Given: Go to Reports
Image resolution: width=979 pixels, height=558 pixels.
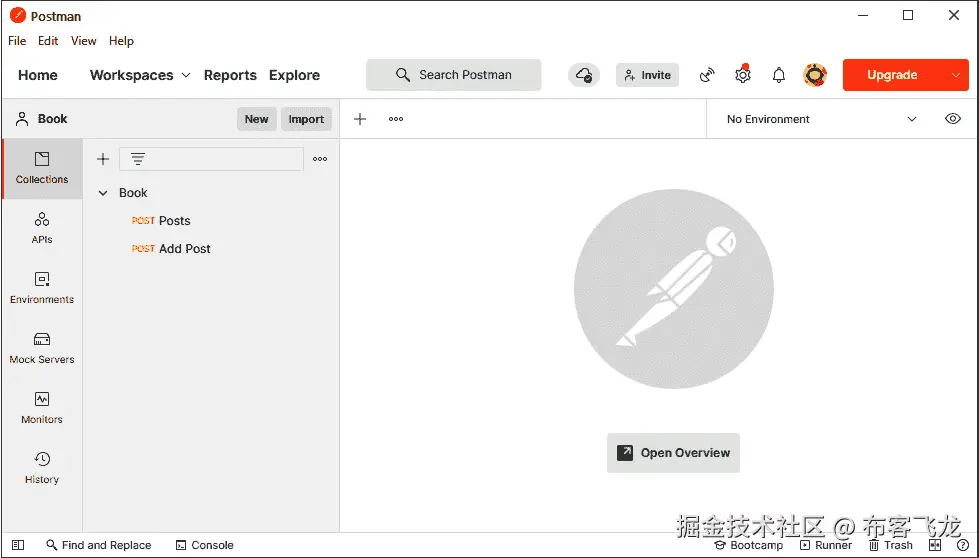Looking at the screenshot, I should (x=230, y=75).
